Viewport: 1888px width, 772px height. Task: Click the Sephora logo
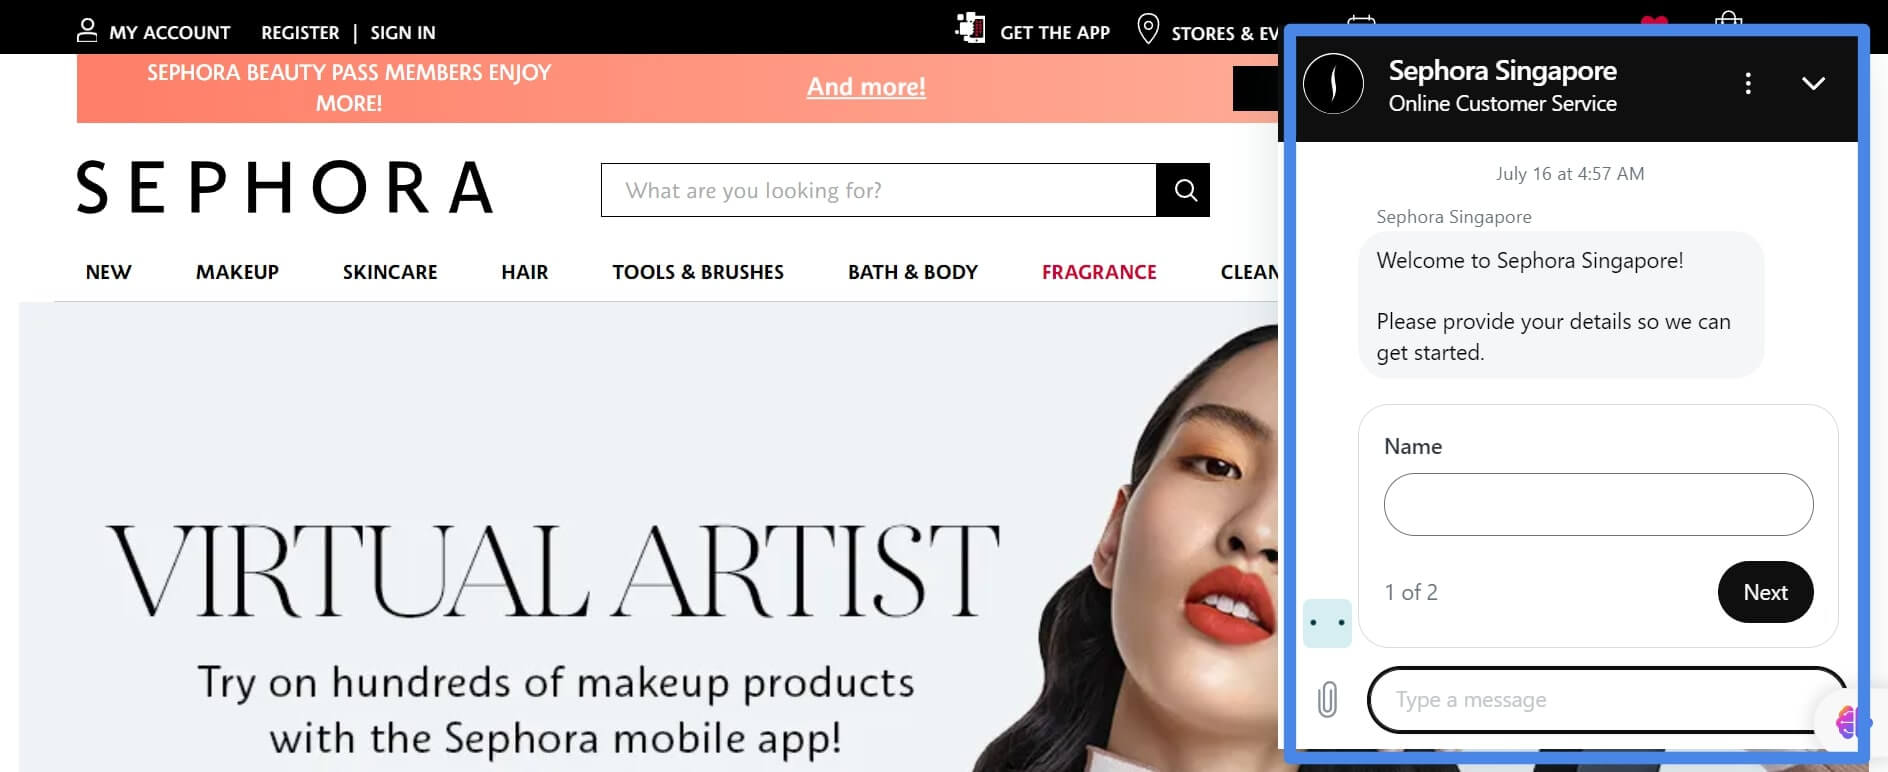(285, 187)
